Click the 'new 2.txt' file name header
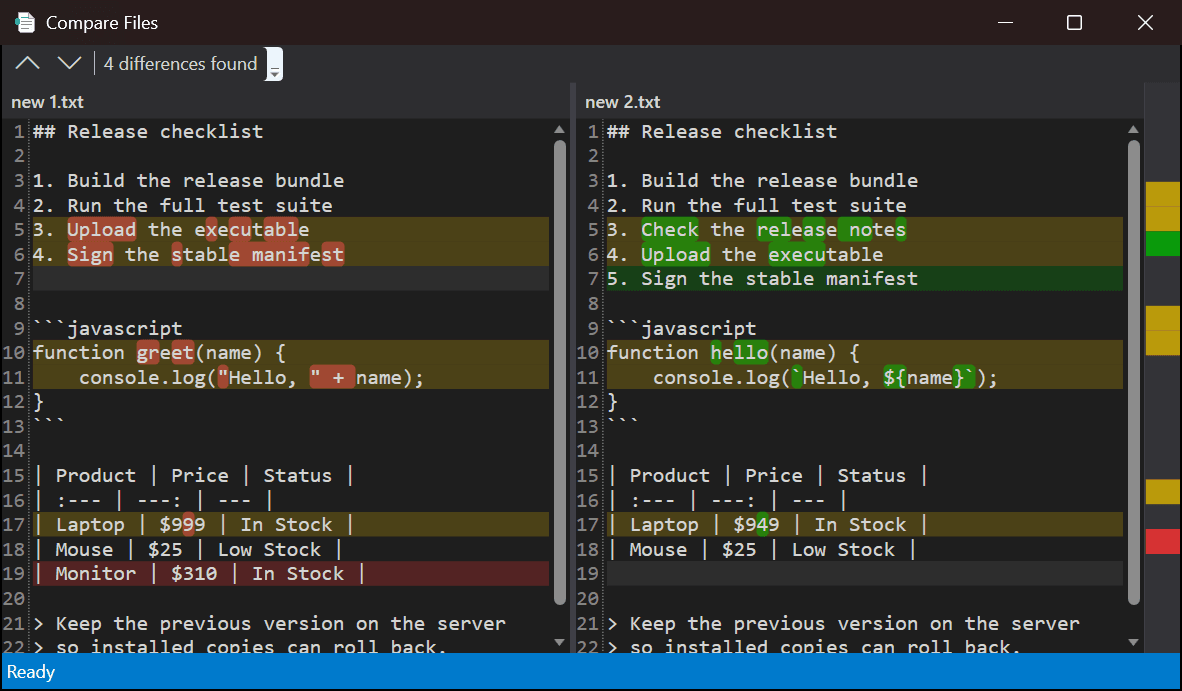 point(623,102)
